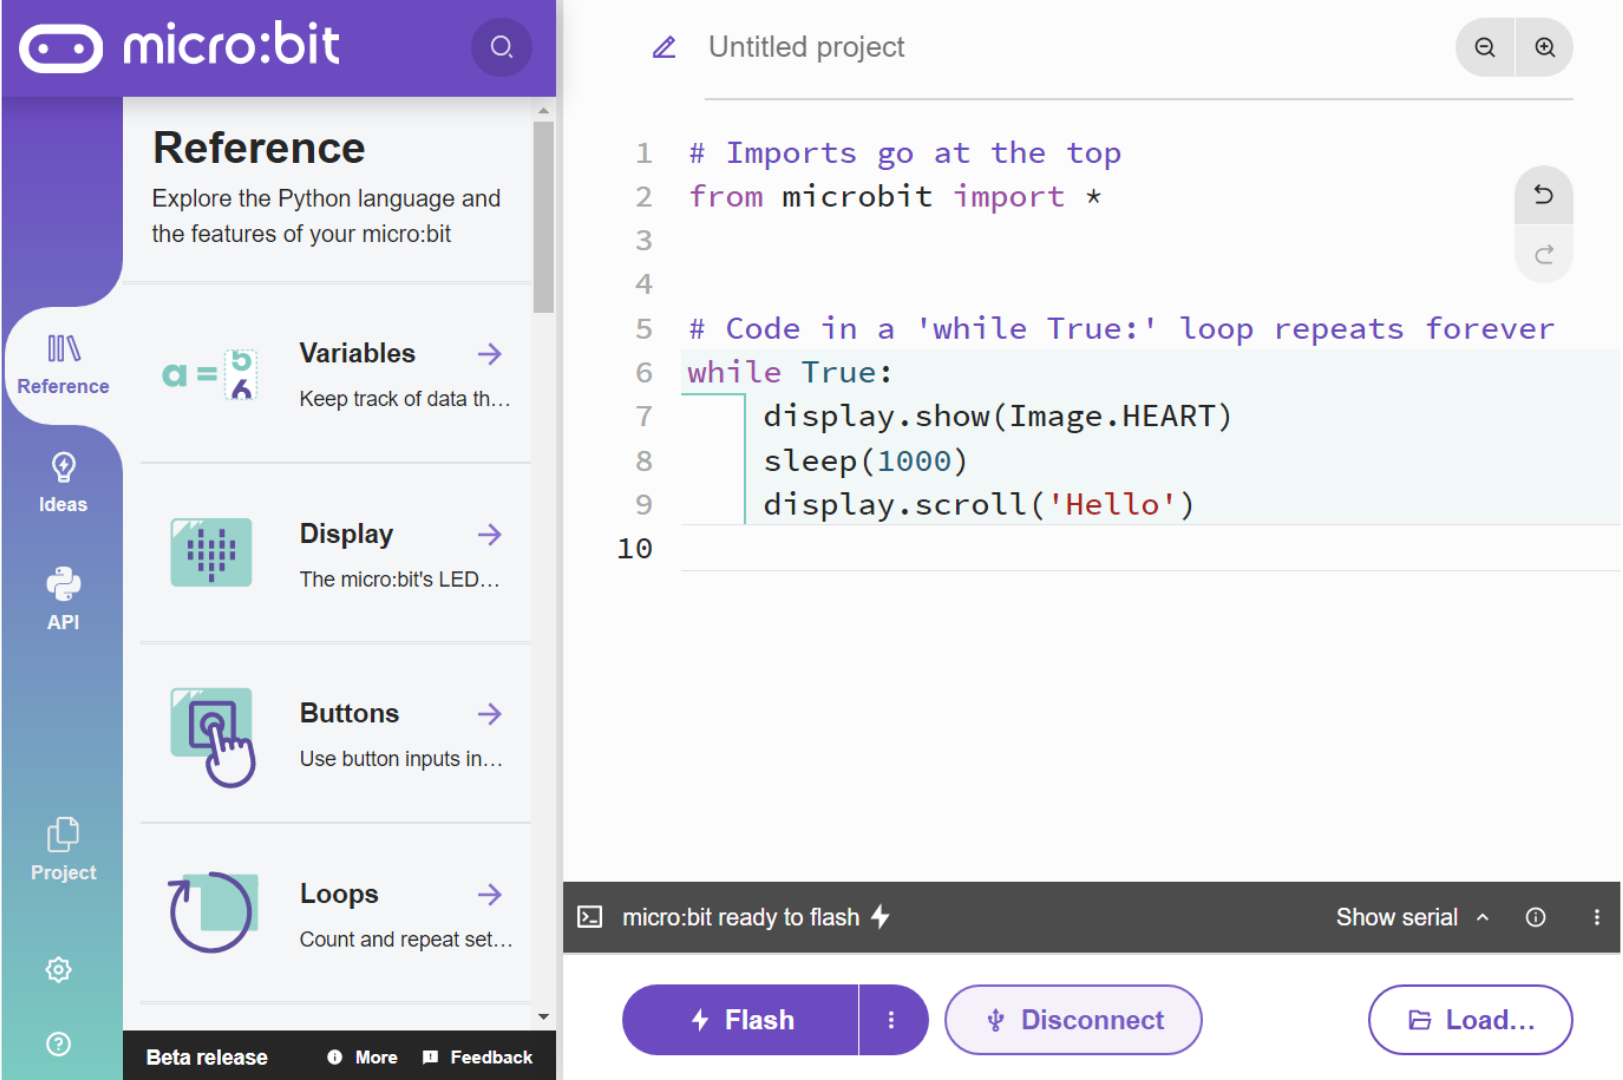Click the sleep(1000) code line
The width and height of the screenshot is (1623, 1080).
(x=865, y=461)
